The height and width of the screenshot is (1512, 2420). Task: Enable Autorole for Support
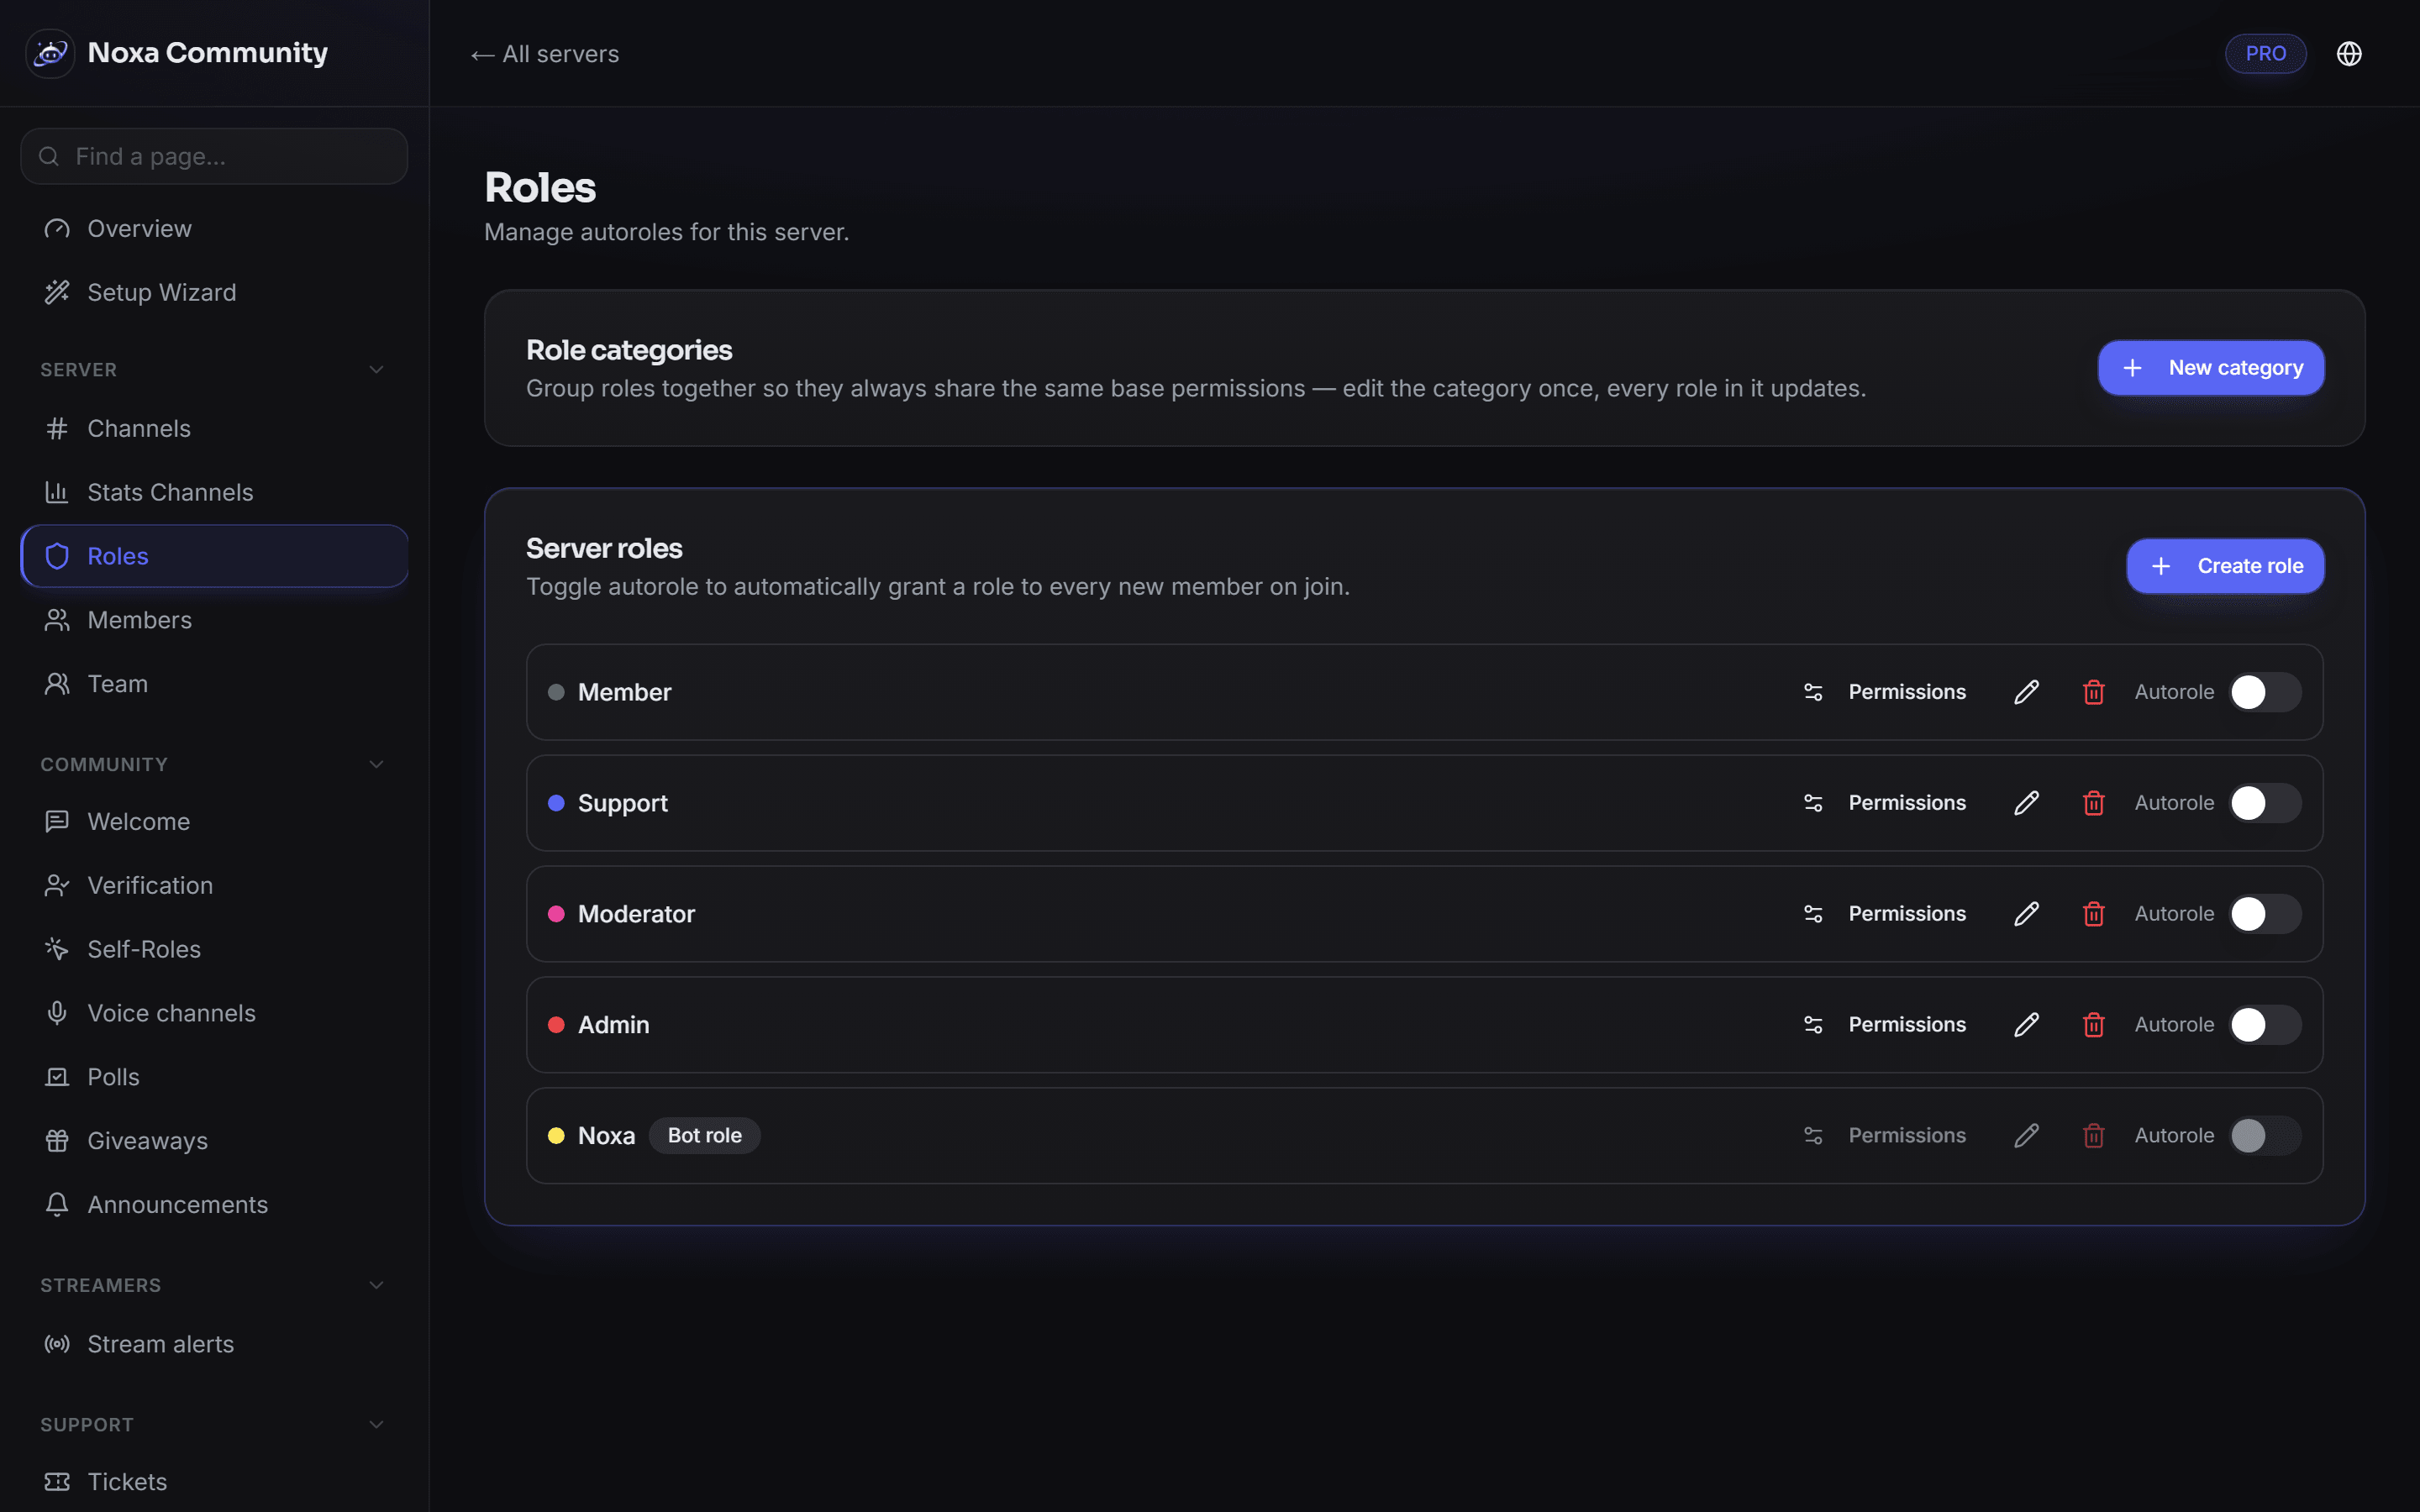(2265, 803)
